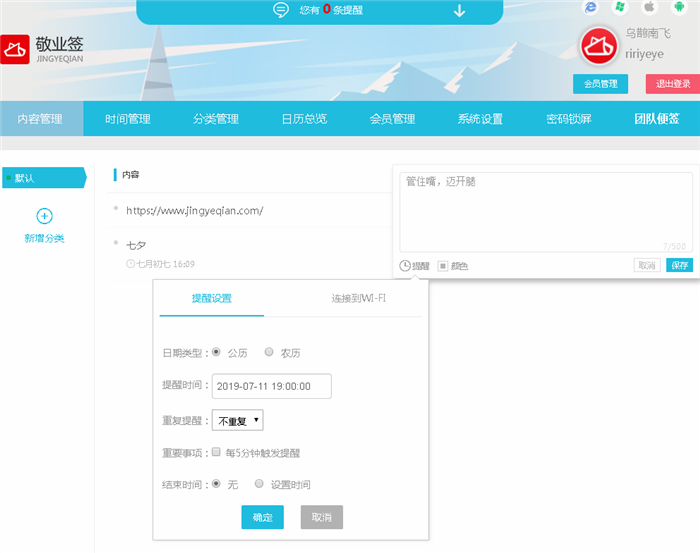Open the 日历总览 nav item
Screen dimensions: 700x553
tap(304, 119)
